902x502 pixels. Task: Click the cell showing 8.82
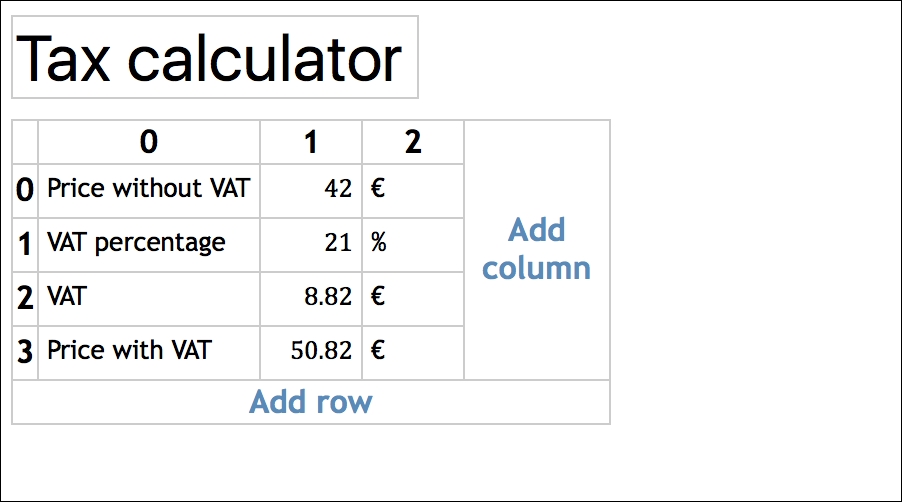click(311, 298)
